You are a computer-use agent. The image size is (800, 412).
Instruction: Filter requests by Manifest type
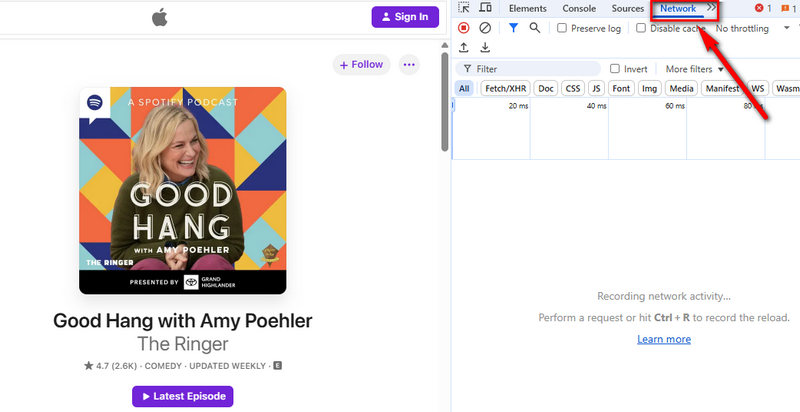722,88
